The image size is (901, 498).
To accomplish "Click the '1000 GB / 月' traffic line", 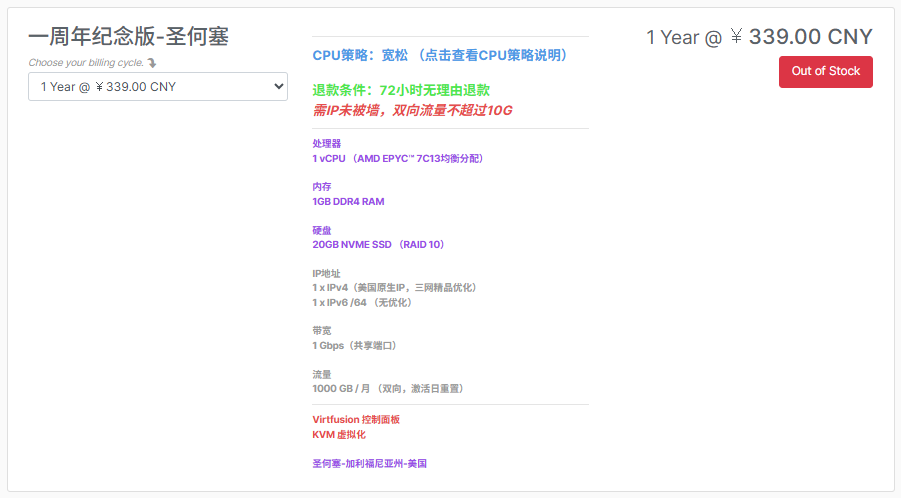I will (390, 389).
